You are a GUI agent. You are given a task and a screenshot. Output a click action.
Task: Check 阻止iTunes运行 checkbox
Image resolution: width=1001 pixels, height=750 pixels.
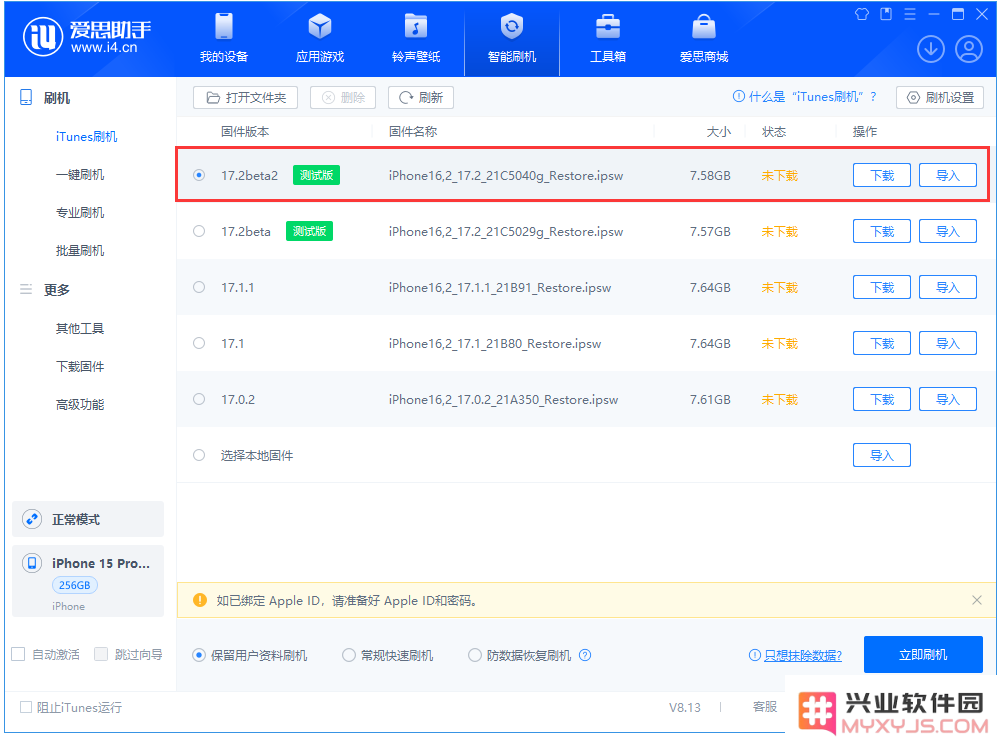(x=26, y=707)
